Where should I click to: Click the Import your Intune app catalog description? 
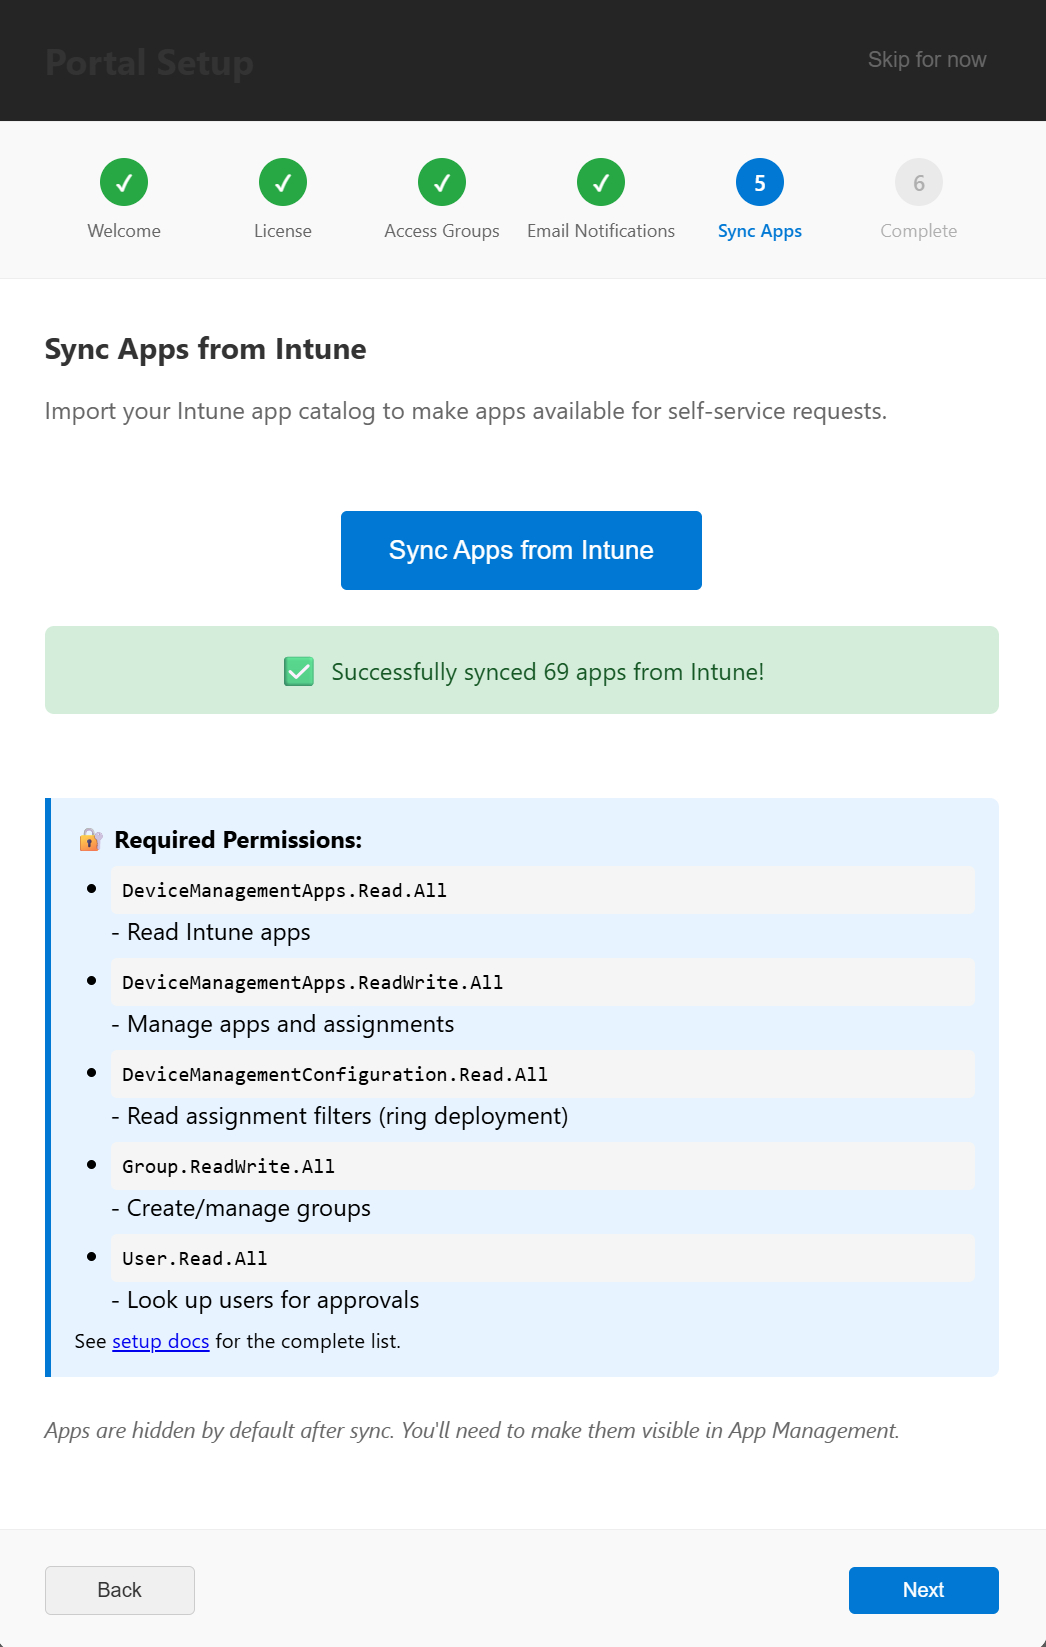coord(466,411)
